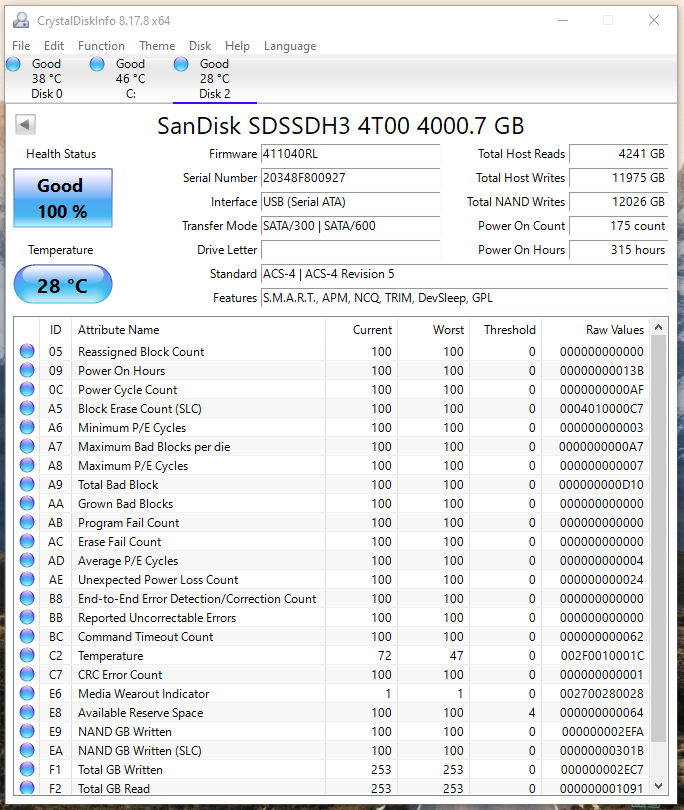Screen dimensions: 684x810
Task: Click the Raw Values column header
Action: coord(614,330)
